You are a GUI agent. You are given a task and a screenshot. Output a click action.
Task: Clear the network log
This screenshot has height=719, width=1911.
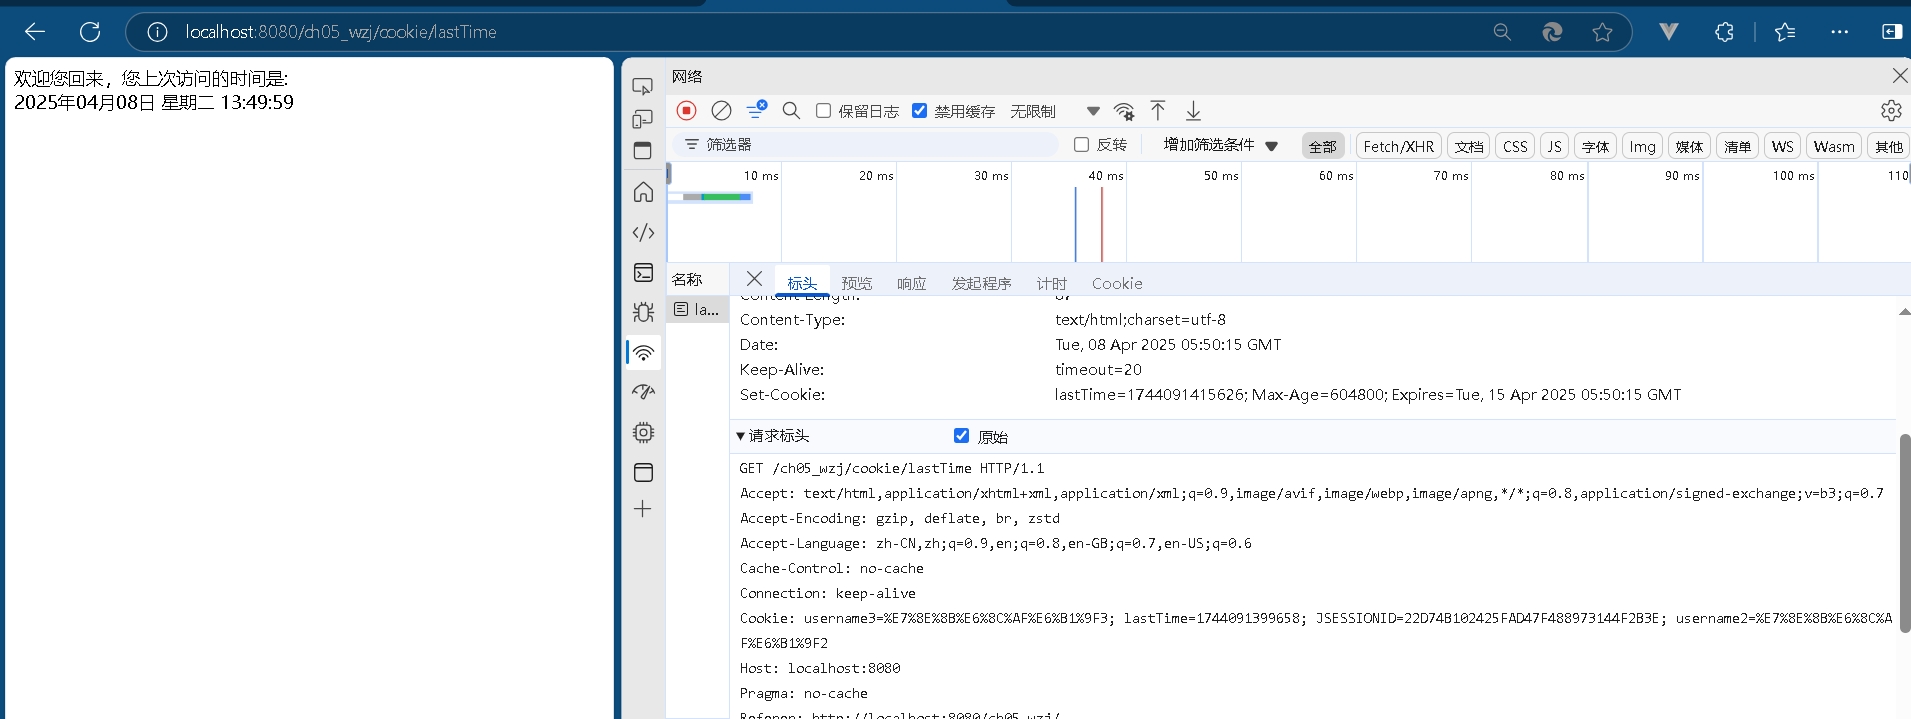point(721,111)
